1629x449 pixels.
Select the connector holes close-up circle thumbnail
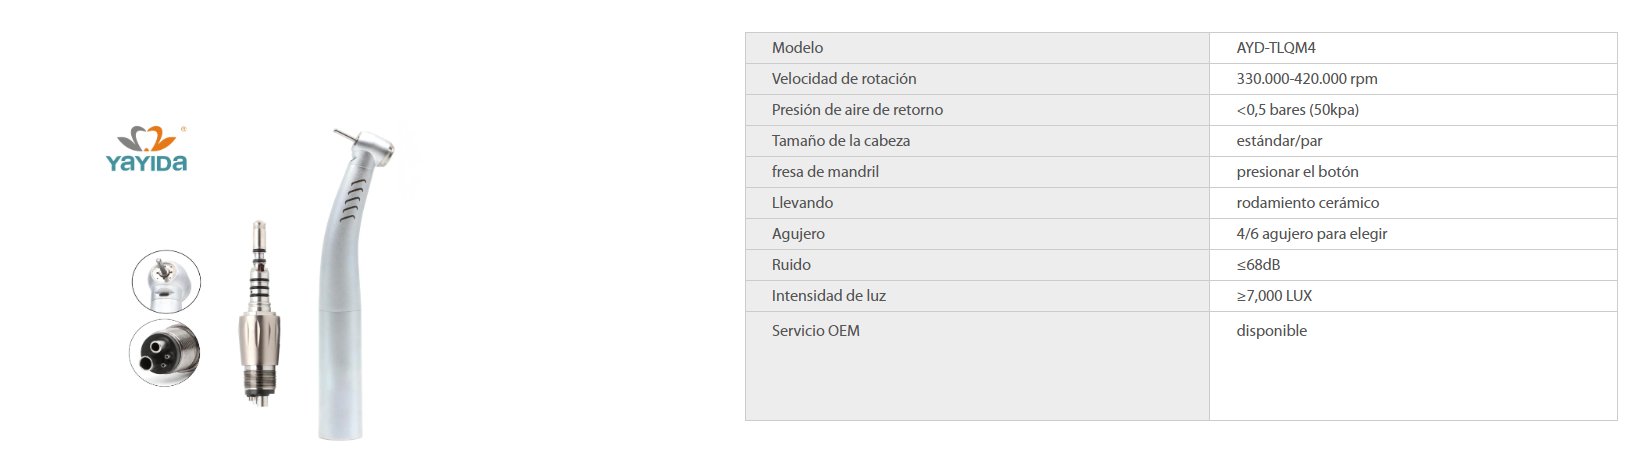coord(165,353)
